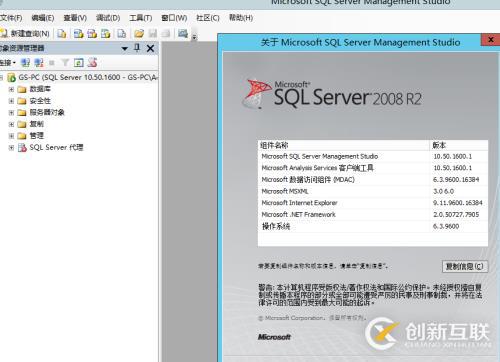Viewport: 500px width, 362px height.
Task: Refresh the Object Explorer tree
Action: click(x=79, y=62)
